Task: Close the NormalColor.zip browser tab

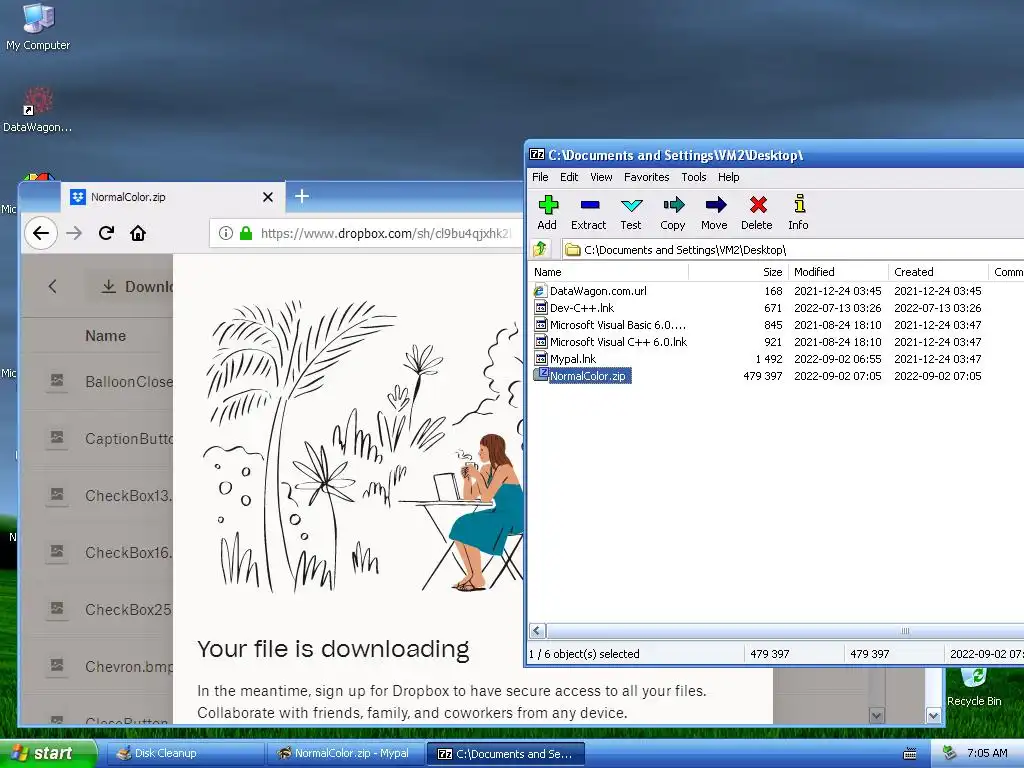Action: coord(268,197)
